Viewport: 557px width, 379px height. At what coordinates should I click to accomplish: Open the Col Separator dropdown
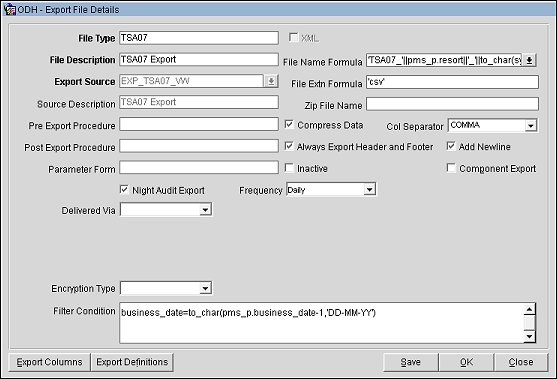[x=530, y=126]
